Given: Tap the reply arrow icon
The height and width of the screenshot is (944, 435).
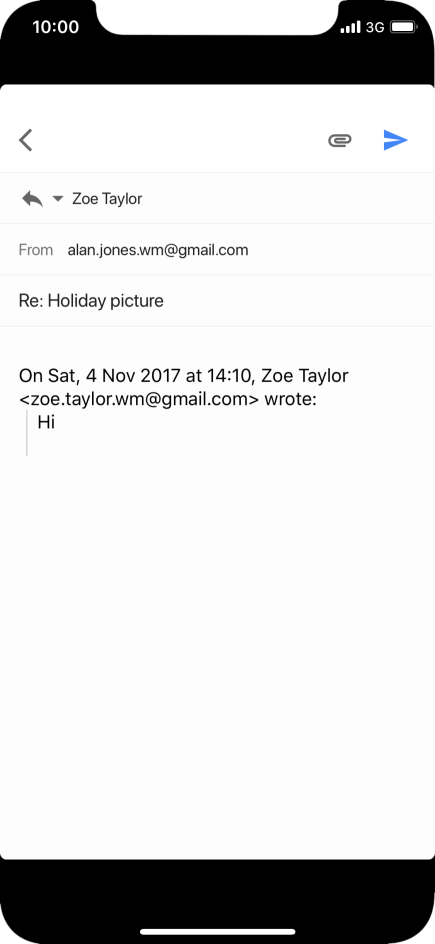Looking at the screenshot, I should (x=32, y=199).
